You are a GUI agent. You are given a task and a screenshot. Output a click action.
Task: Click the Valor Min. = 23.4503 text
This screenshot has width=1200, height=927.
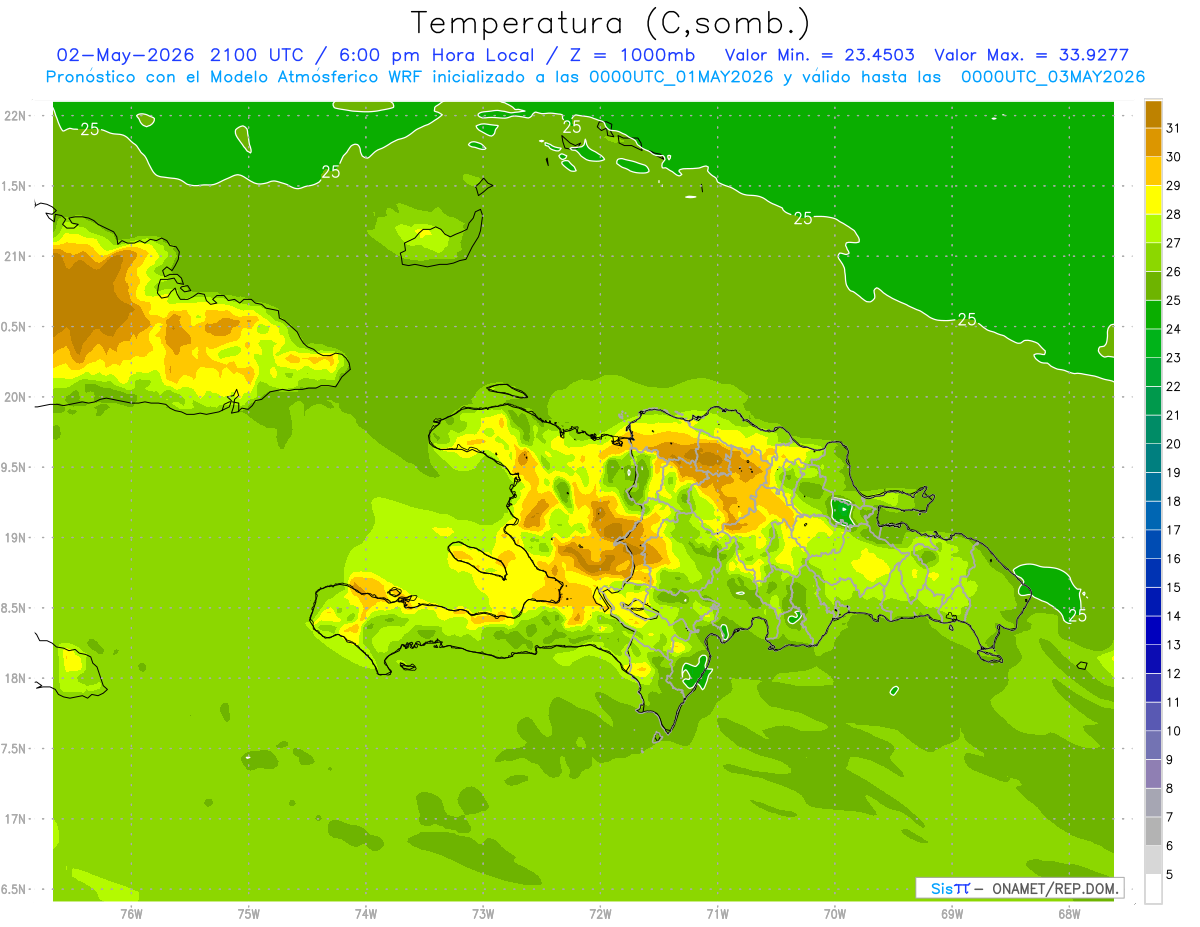coord(819,55)
